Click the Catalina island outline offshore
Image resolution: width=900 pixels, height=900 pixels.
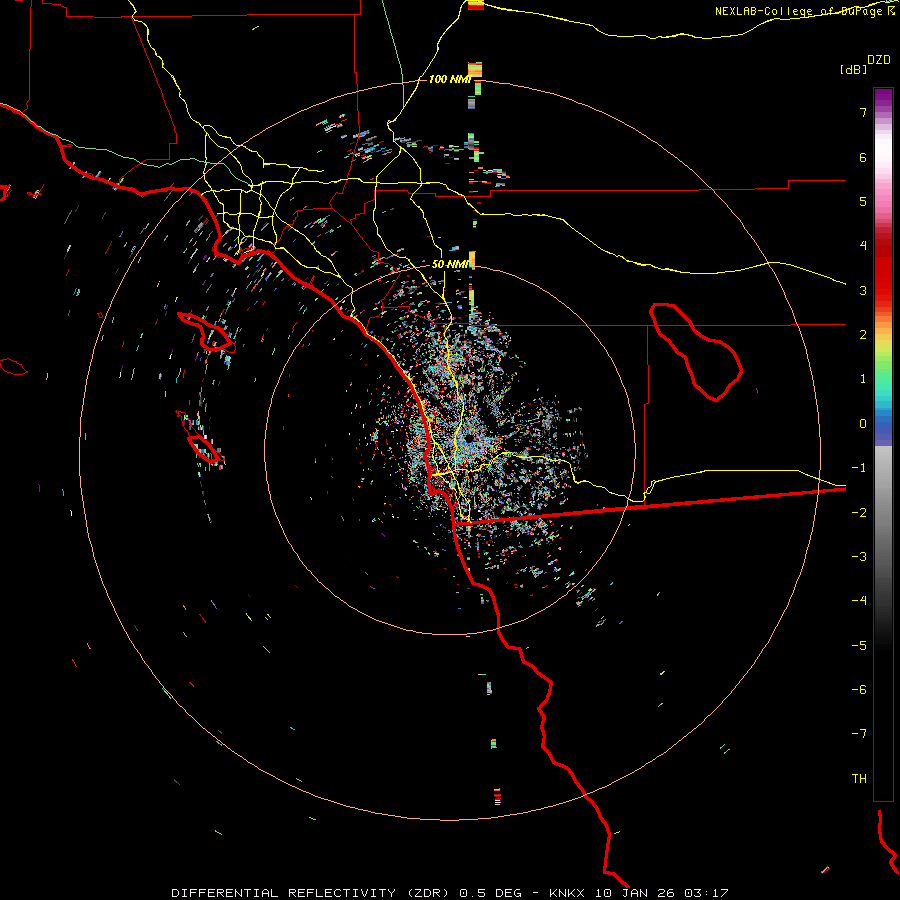click(206, 332)
